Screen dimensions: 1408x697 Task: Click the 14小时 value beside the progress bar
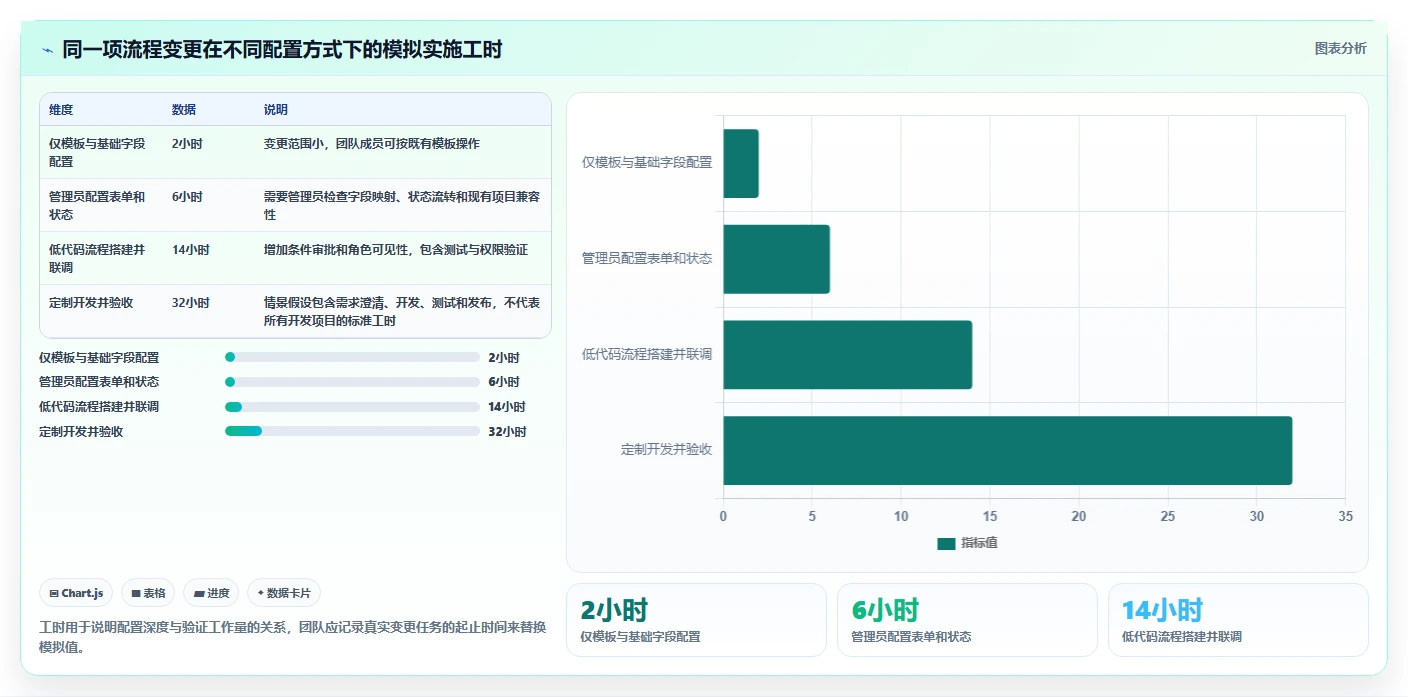coord(507,407)
